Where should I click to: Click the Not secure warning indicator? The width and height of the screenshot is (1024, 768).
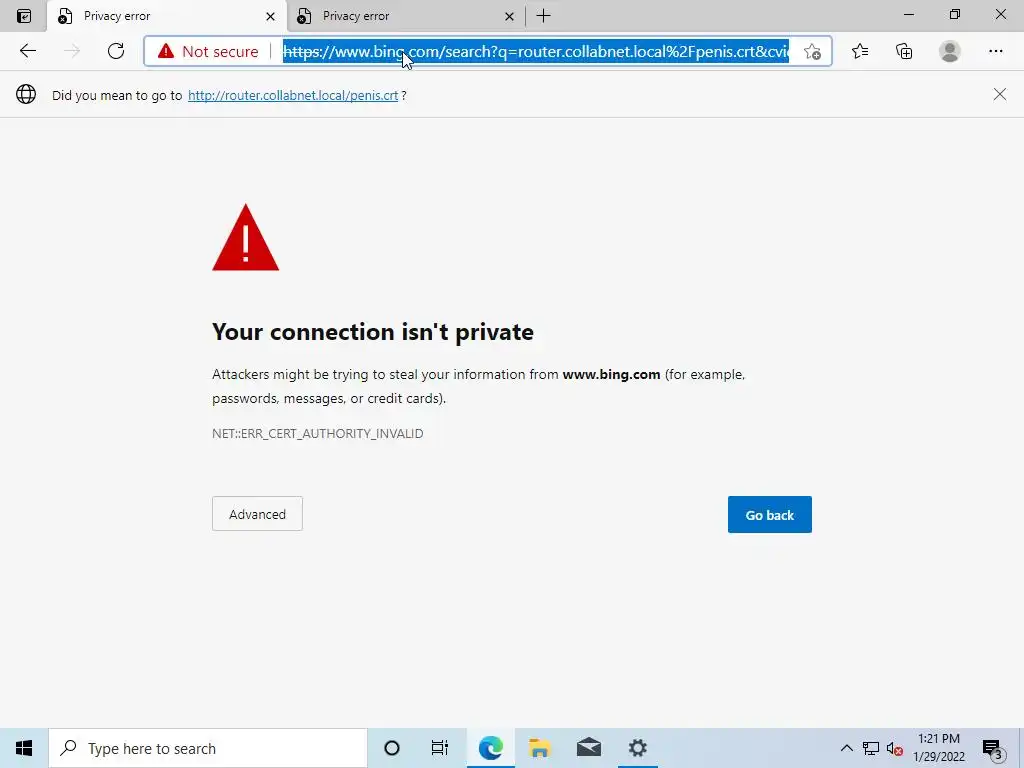(x=208, y=52)
